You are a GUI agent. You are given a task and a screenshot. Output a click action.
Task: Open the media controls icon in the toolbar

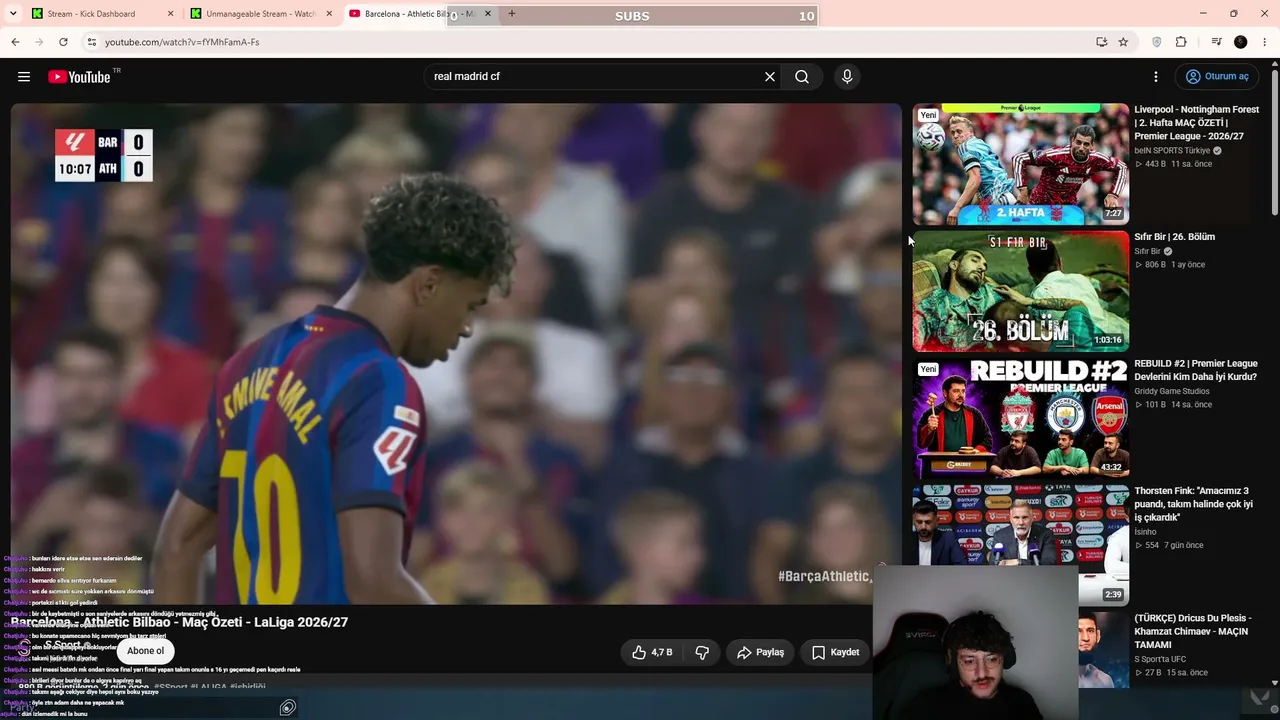(x=1216, y=42)
